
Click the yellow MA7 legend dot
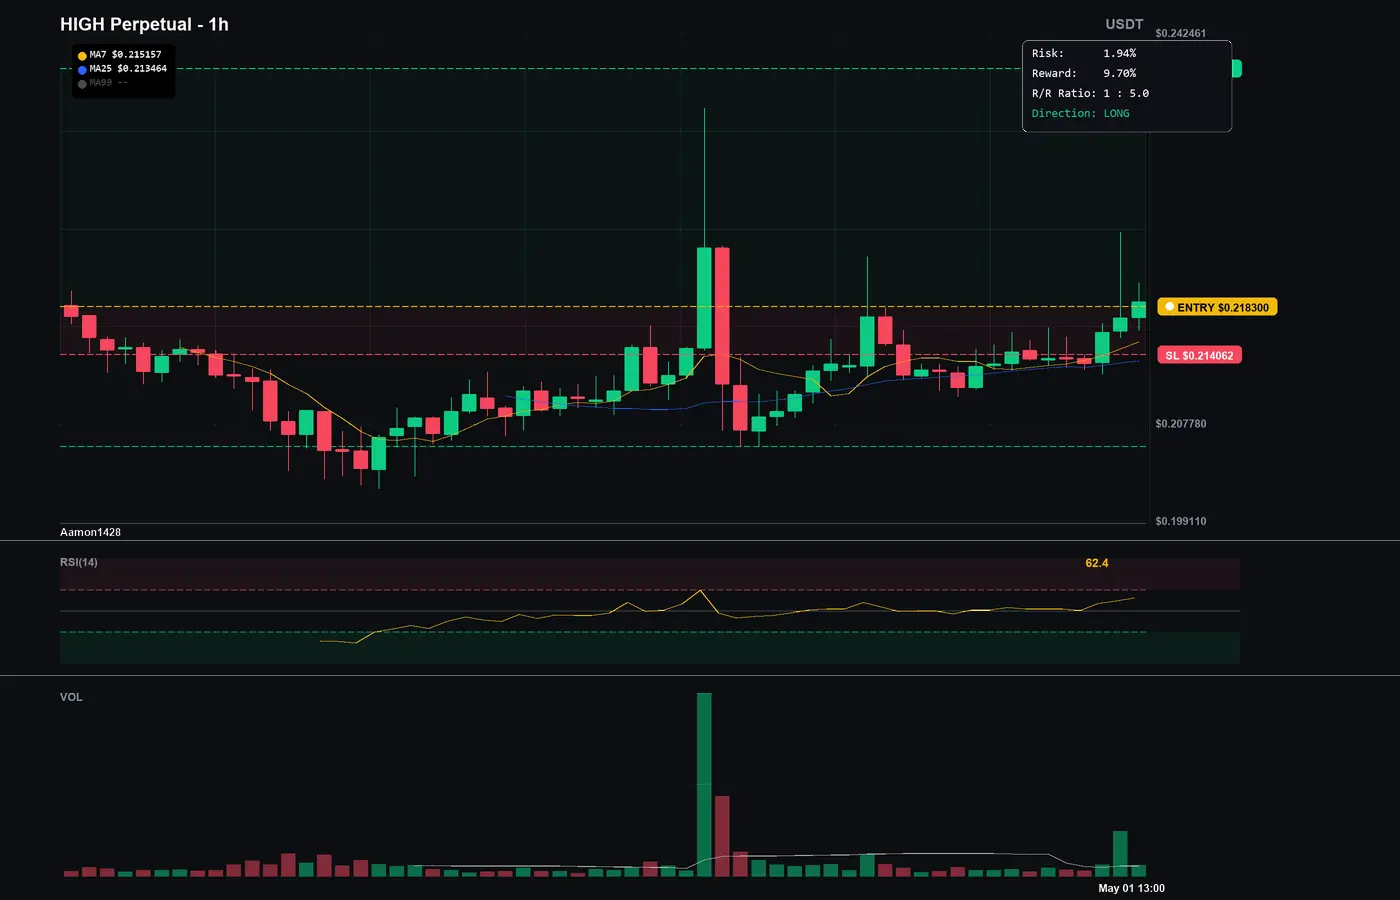coord(82,56)
